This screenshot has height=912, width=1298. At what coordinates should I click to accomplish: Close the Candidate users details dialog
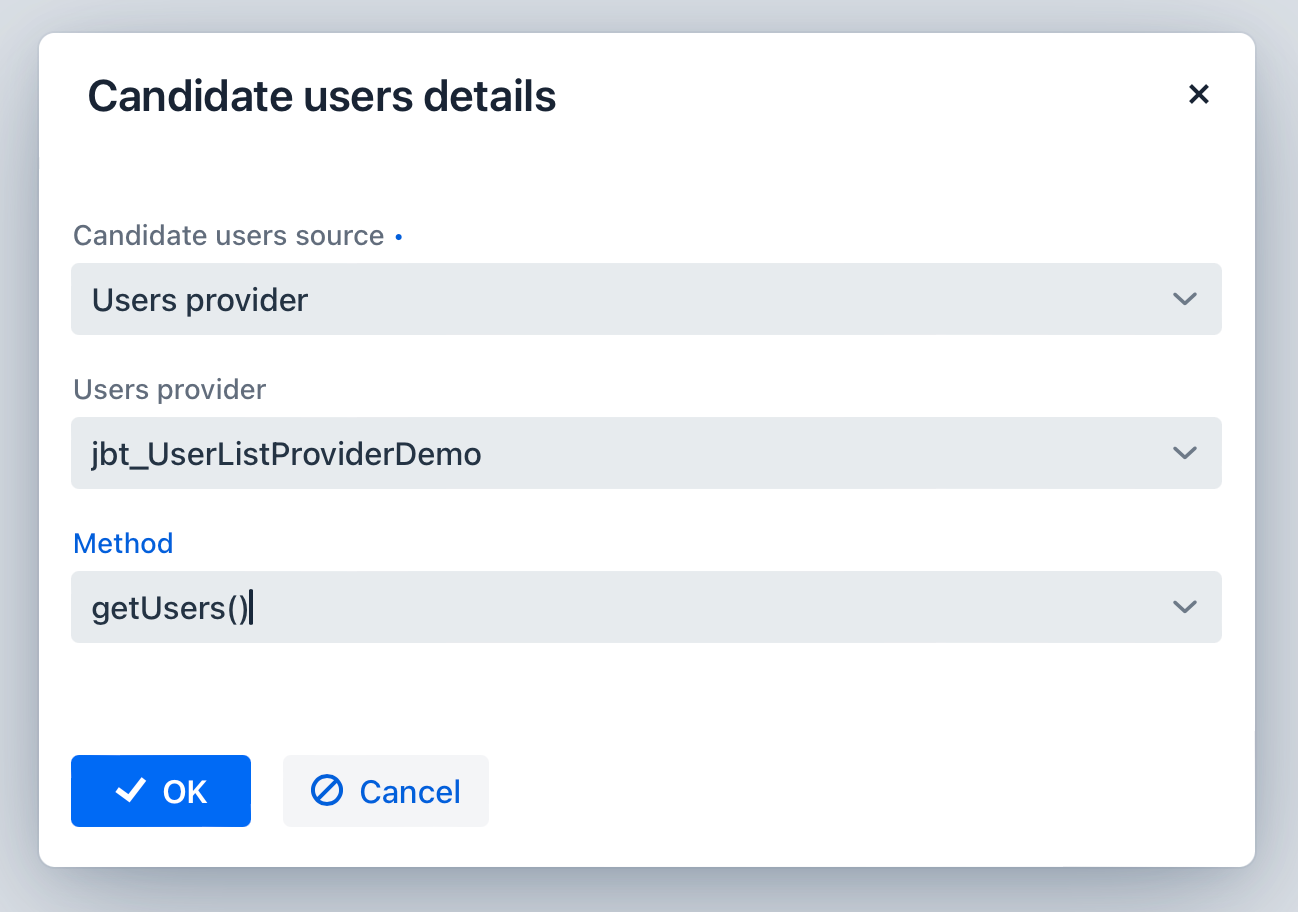pyautogui.click(x=1198, y=94)
